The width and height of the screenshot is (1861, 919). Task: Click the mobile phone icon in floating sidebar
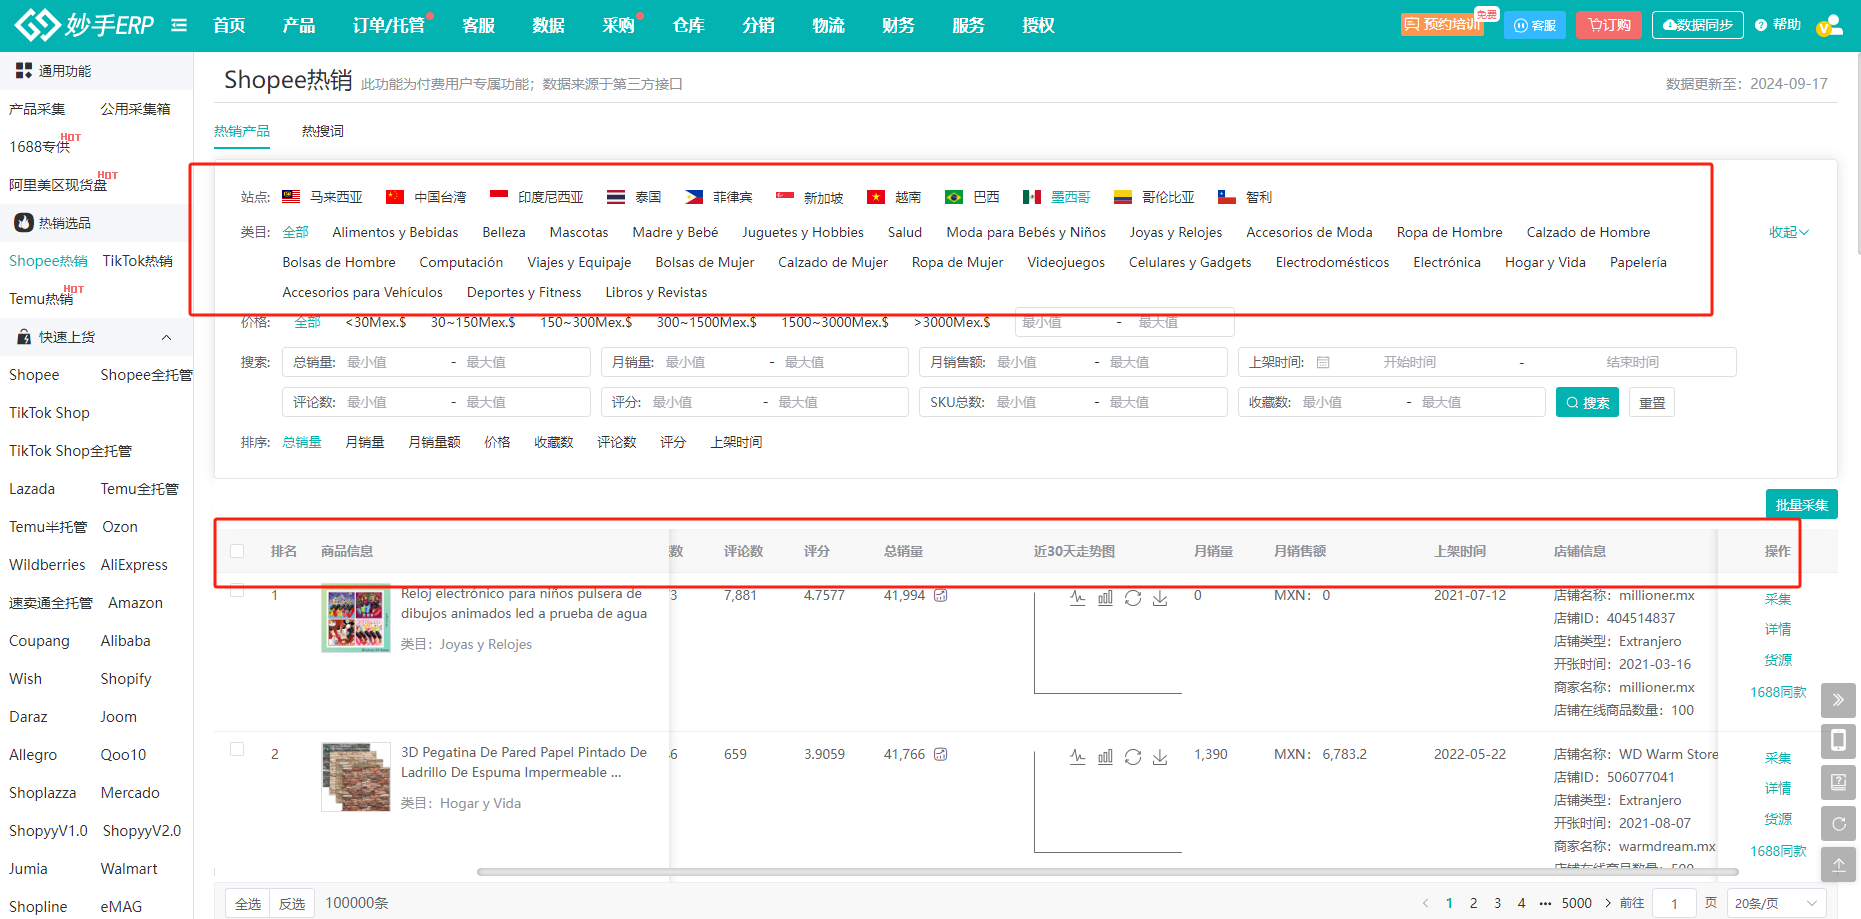click(1838, 741)
